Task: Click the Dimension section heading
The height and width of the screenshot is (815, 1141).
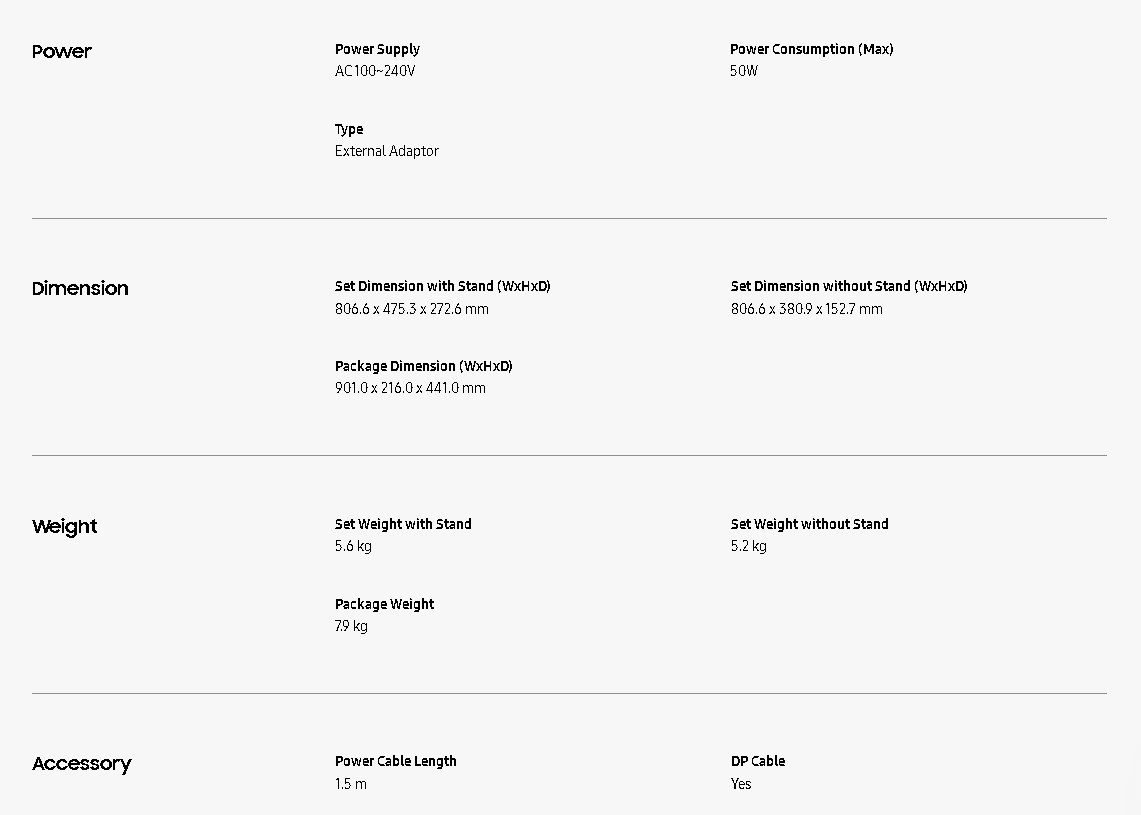Action: tap(80, 288)
